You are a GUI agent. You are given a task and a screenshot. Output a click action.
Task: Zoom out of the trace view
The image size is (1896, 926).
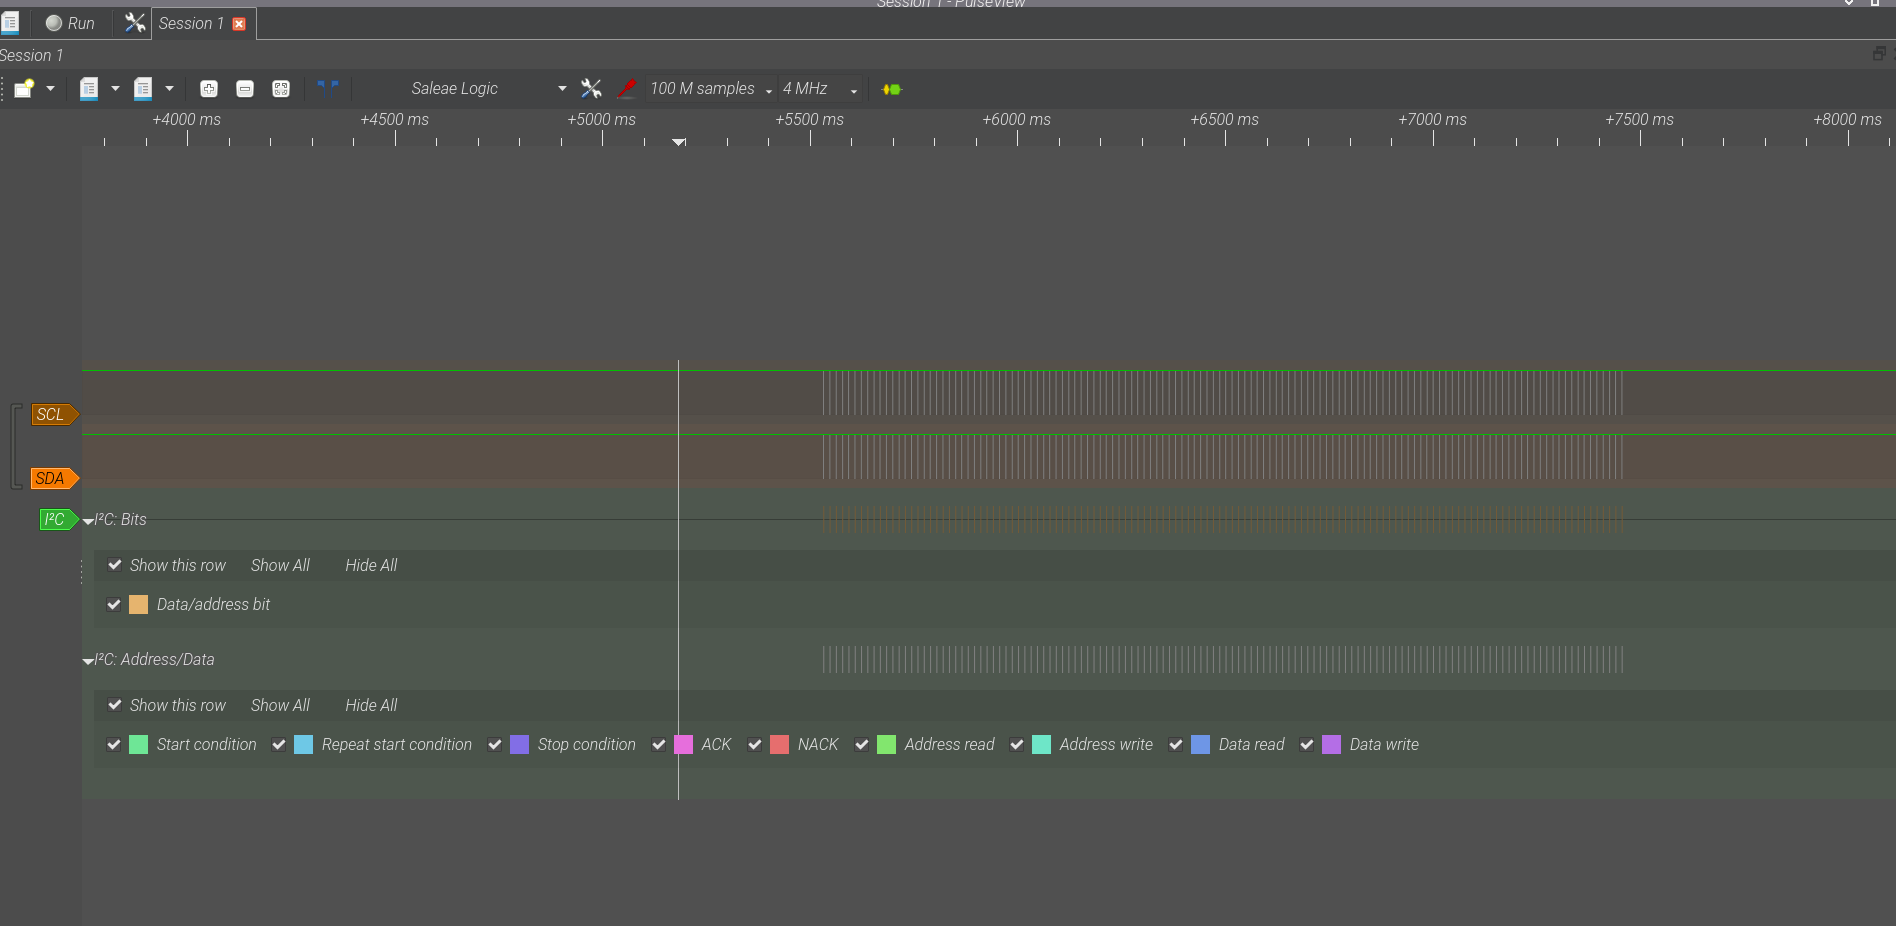click(245, 89)
